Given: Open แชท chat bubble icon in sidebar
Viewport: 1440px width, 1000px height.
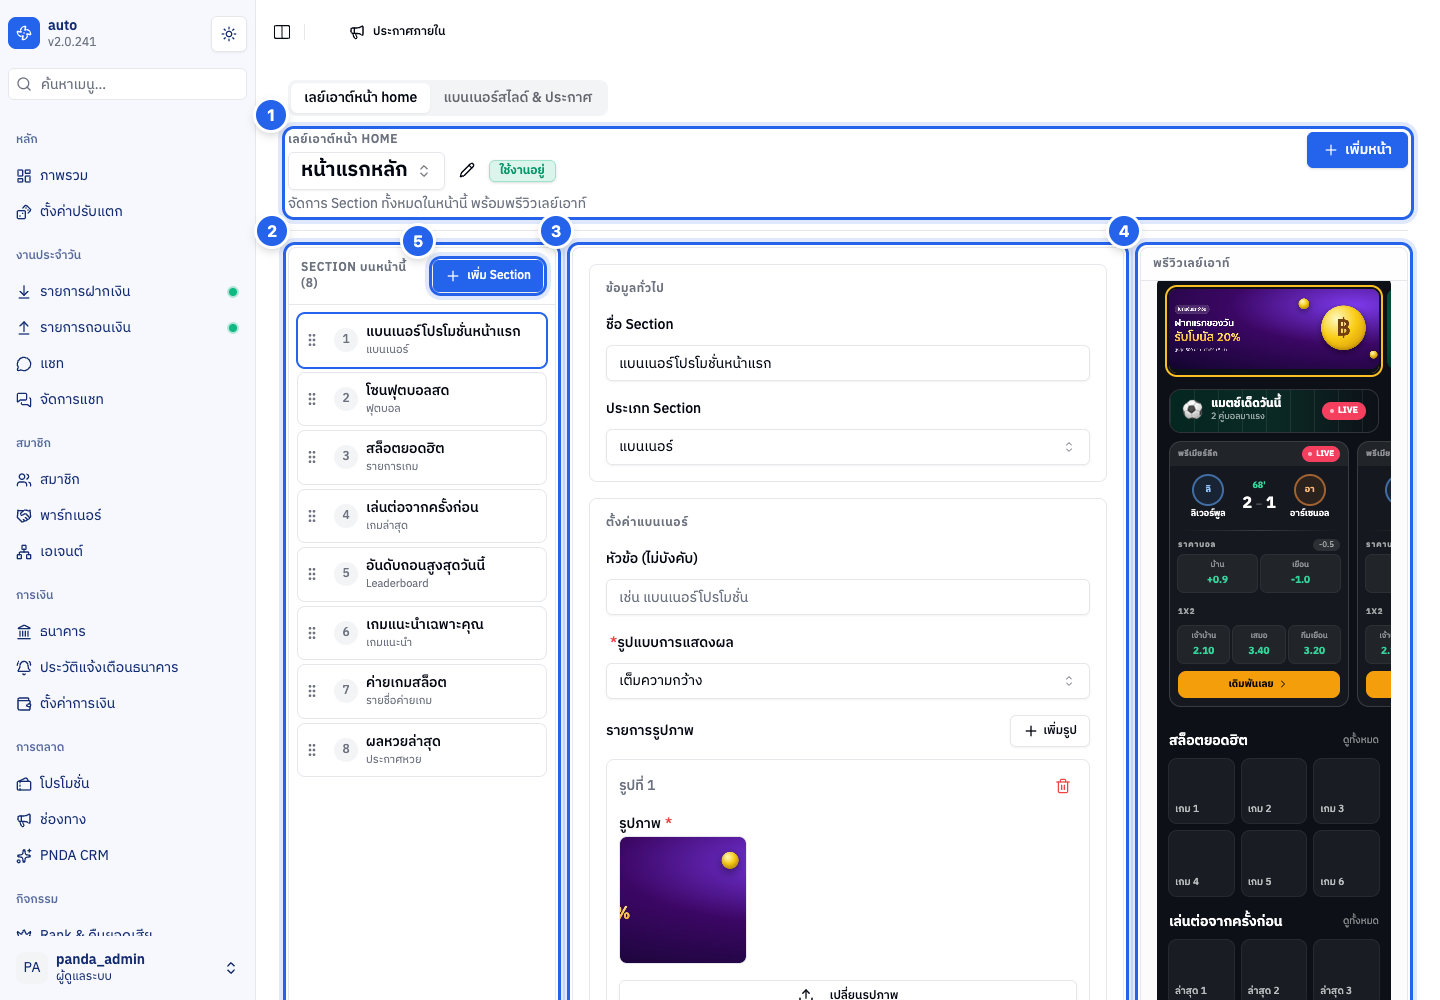Looking at the screenshot, I should click(24, 364).
